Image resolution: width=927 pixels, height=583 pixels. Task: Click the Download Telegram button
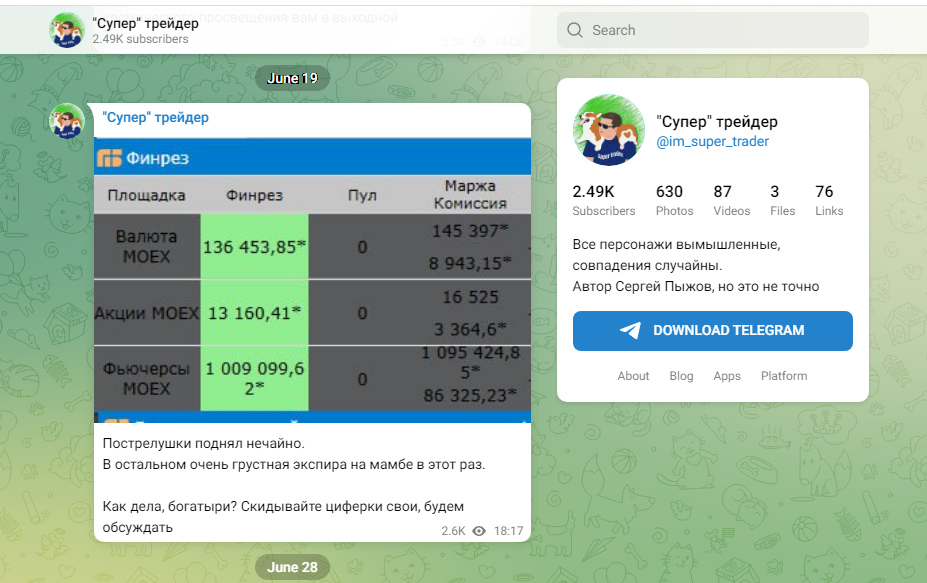[712, 331]
